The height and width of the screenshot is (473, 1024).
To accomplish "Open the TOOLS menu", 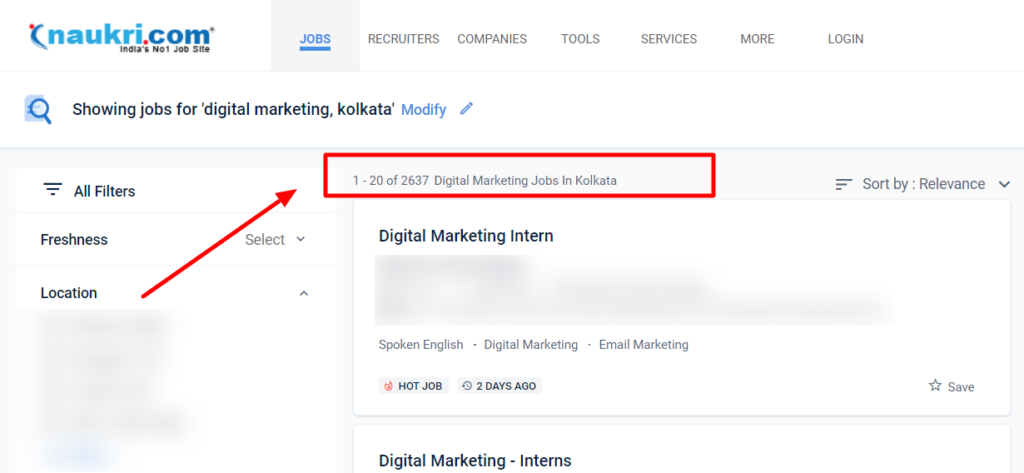I will point(581,39).
